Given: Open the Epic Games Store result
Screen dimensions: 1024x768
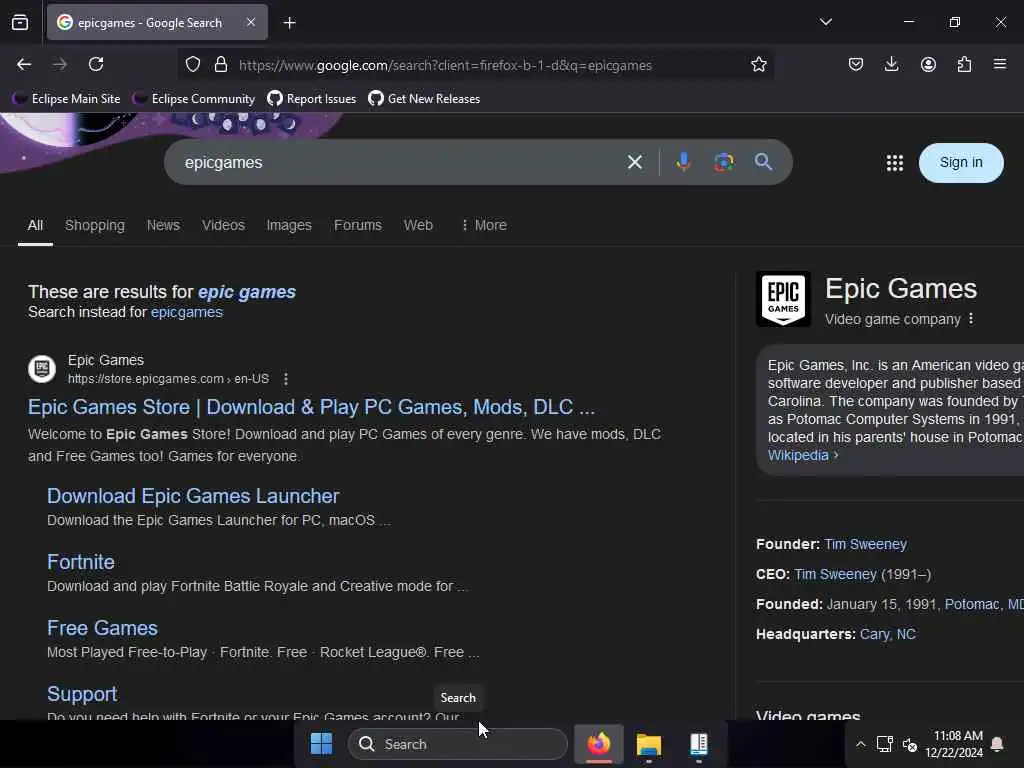Looking at the screenshot, I should pos(312,407).
